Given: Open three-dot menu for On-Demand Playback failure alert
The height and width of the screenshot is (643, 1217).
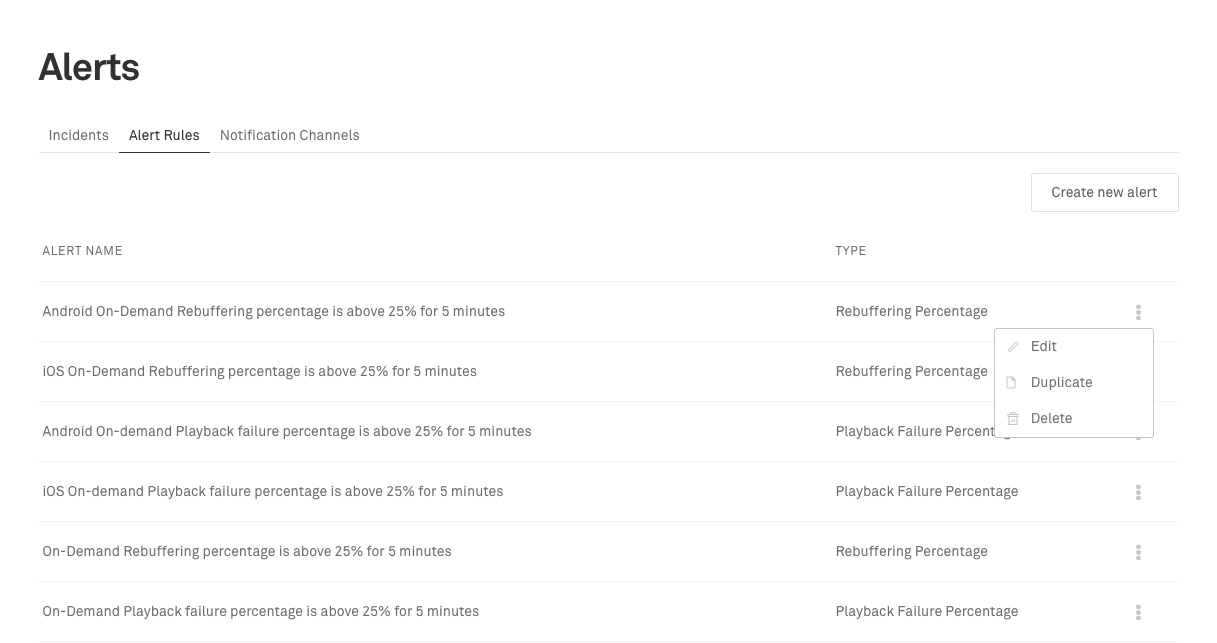Looking at the screenshot, I should (x=1138, y=612).
